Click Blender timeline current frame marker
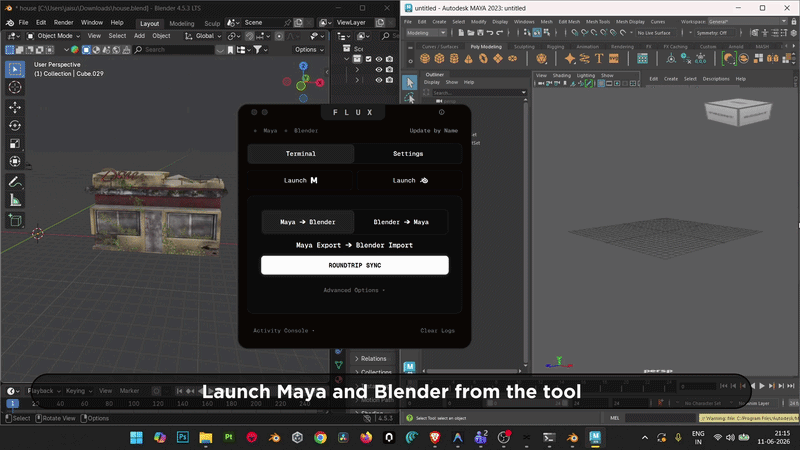 click(12, 404)
